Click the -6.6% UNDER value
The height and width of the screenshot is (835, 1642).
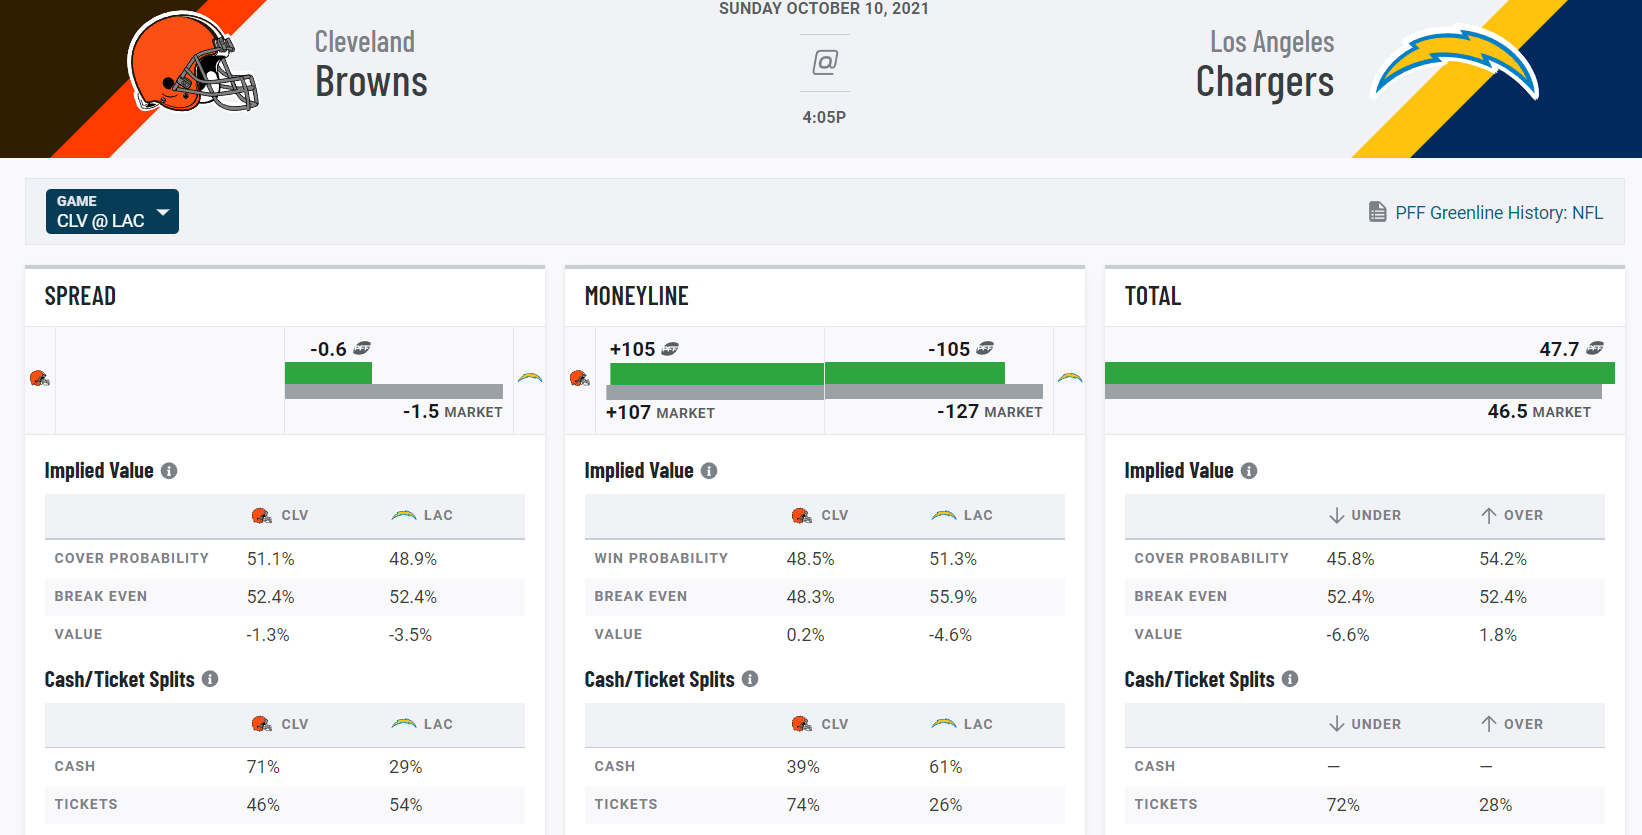(x=1348, y=635)
